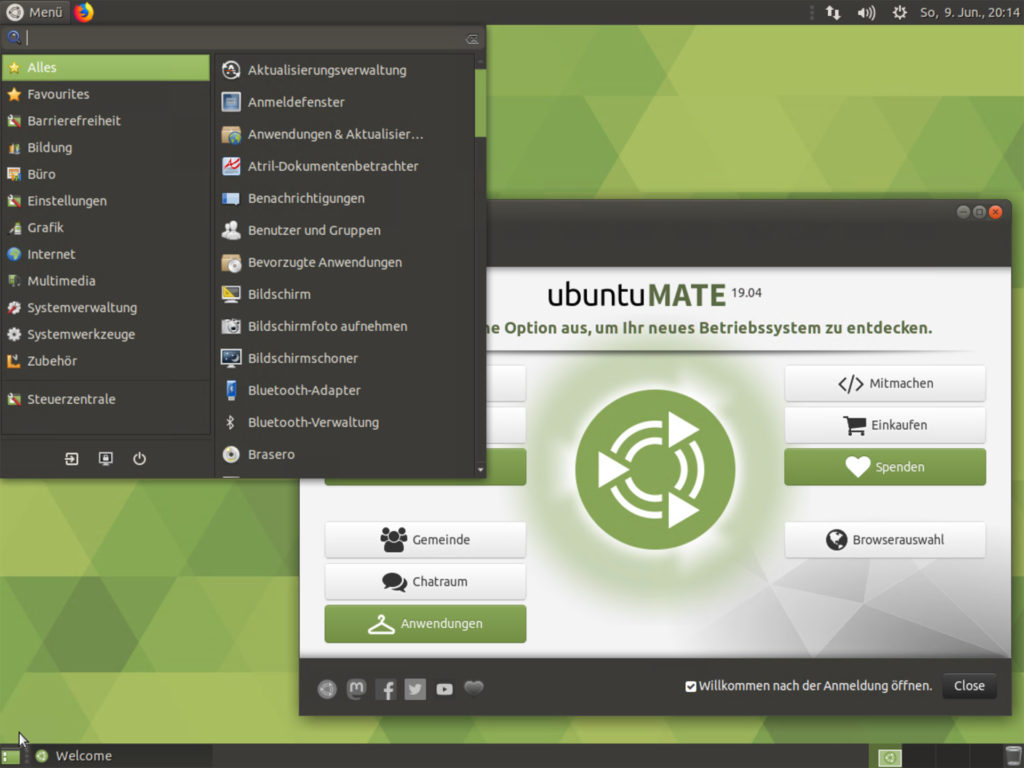Click the Browserauswahl button
The image size is (1024, 768).
[884, 539]
